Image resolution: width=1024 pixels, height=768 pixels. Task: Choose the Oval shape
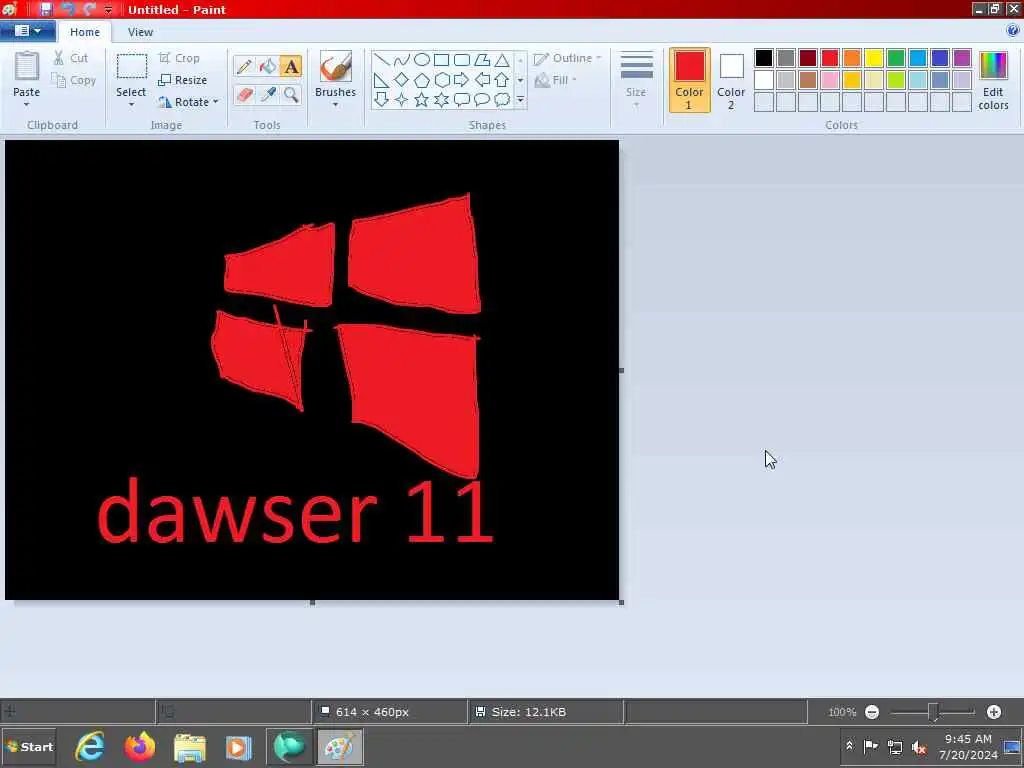[422, 60]
